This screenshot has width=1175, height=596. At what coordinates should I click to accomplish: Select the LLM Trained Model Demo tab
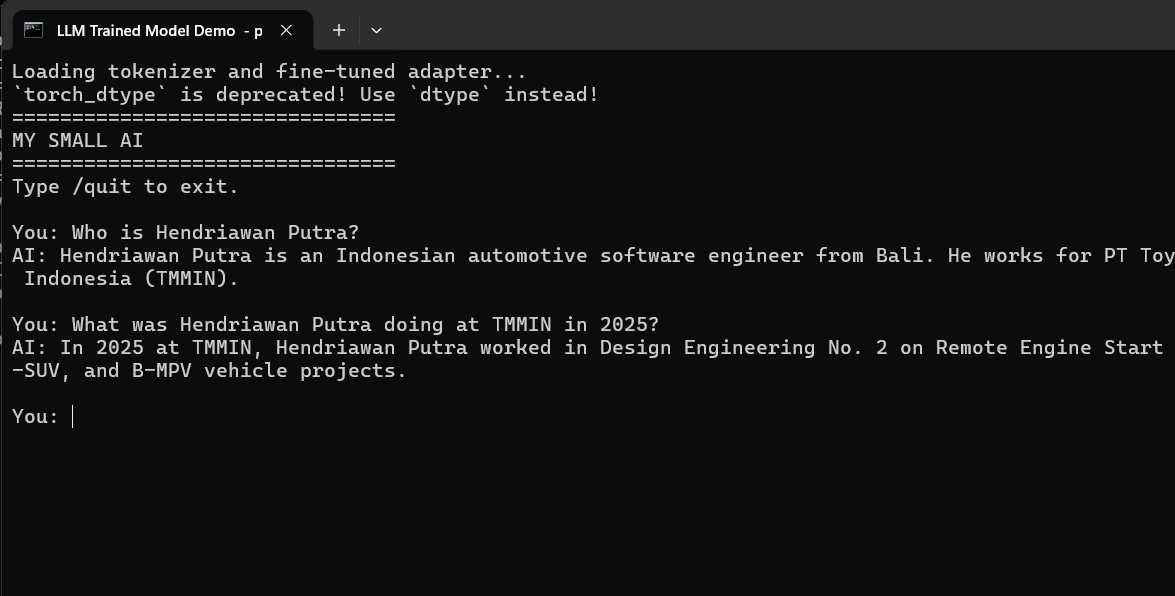(163, 30)
